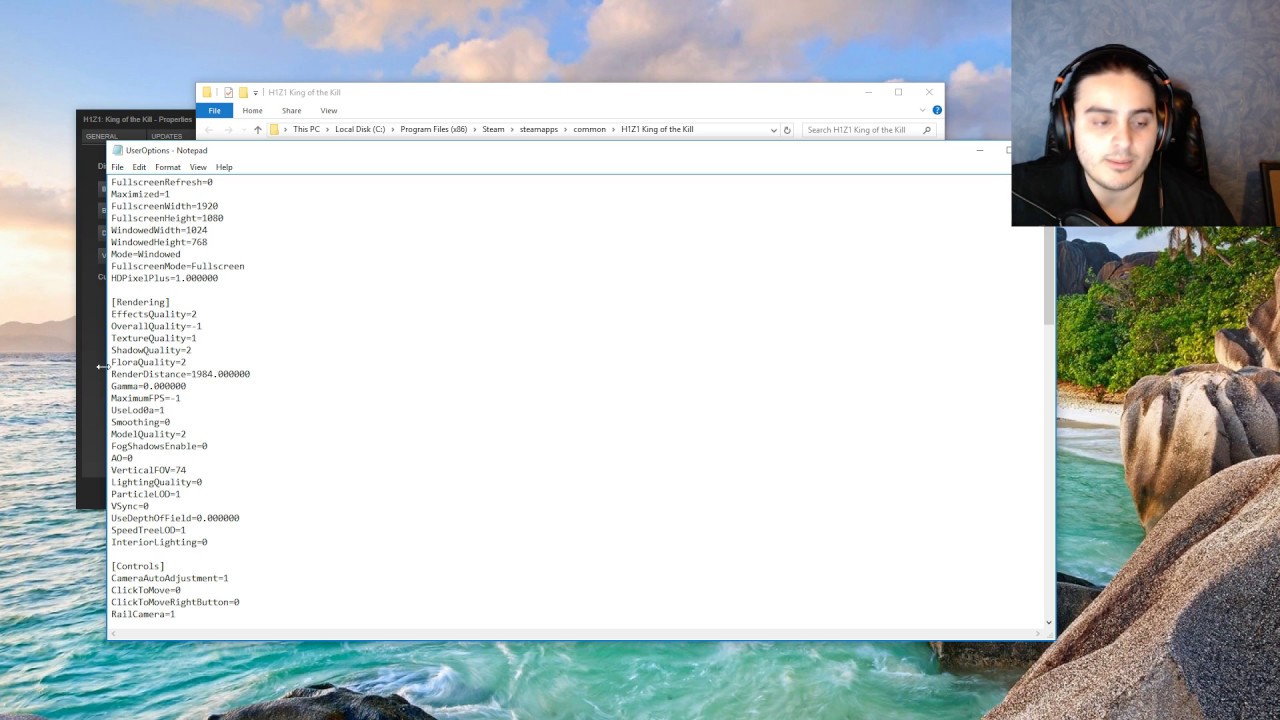
Task: Click the Notepad document icon in title bar
Action: tap(118, 151)
